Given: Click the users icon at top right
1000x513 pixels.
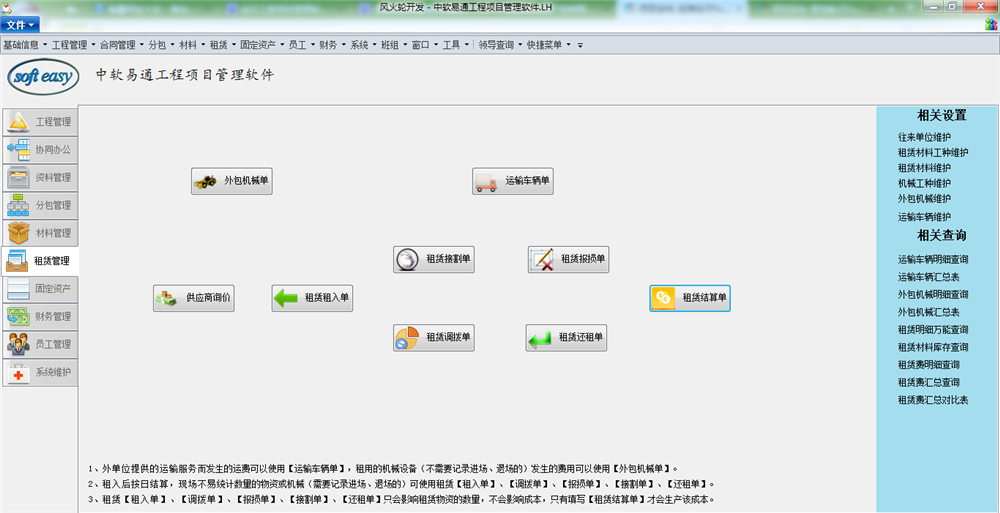Looking at the screenshot, I should 990,25.
